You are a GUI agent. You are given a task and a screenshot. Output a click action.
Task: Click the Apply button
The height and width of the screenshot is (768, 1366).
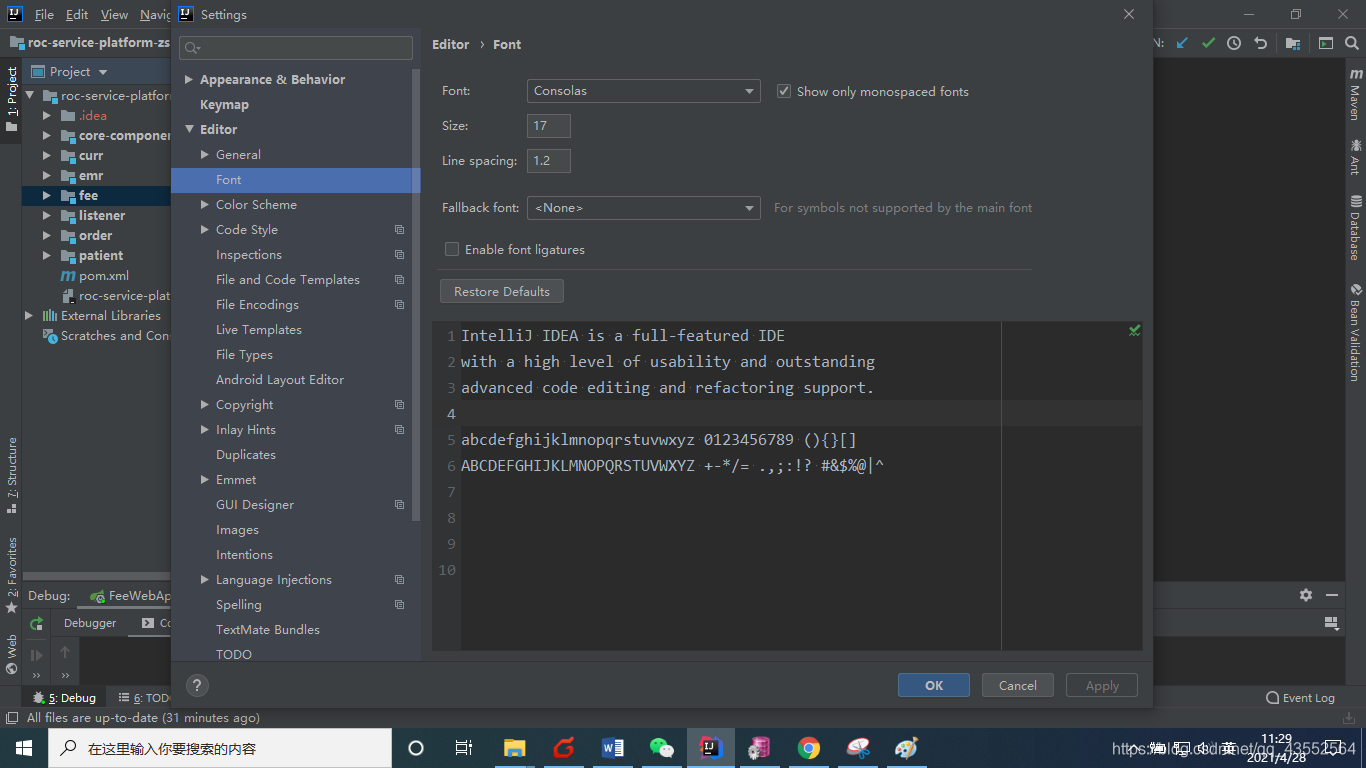pos(1102,685)
